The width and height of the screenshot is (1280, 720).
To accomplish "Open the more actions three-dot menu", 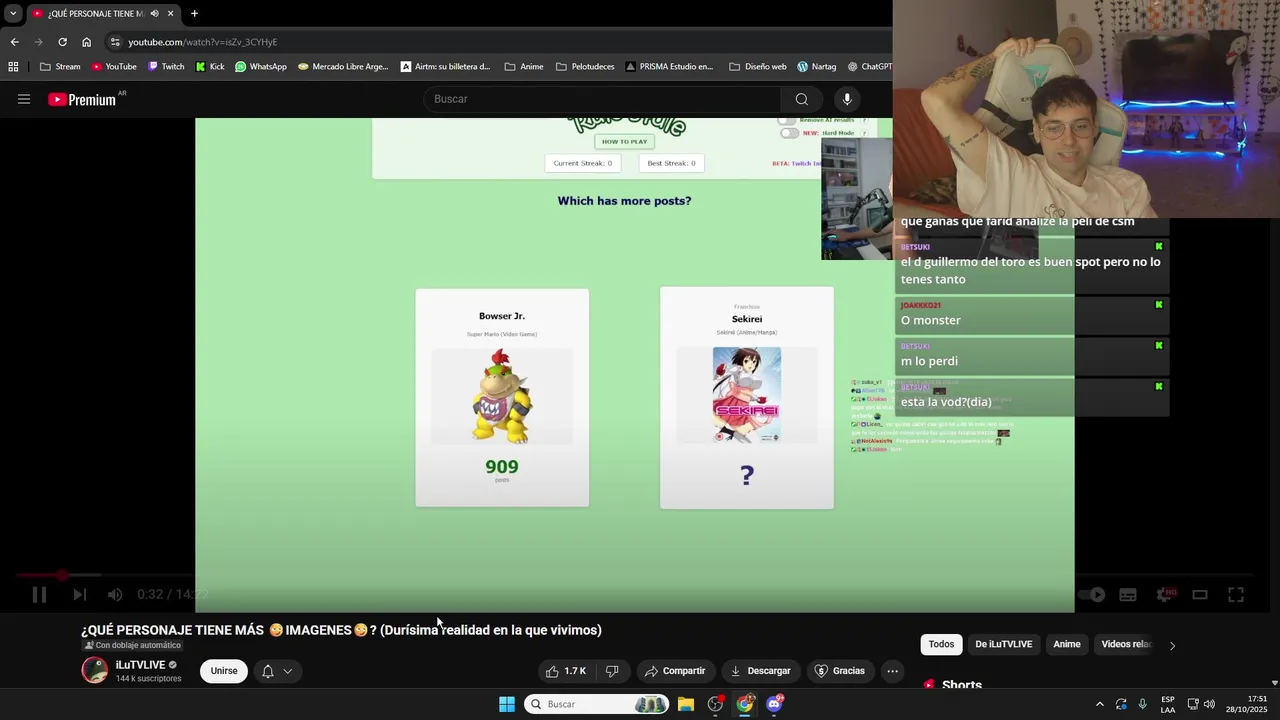I will pyautogui.click(x=893, y=671).
